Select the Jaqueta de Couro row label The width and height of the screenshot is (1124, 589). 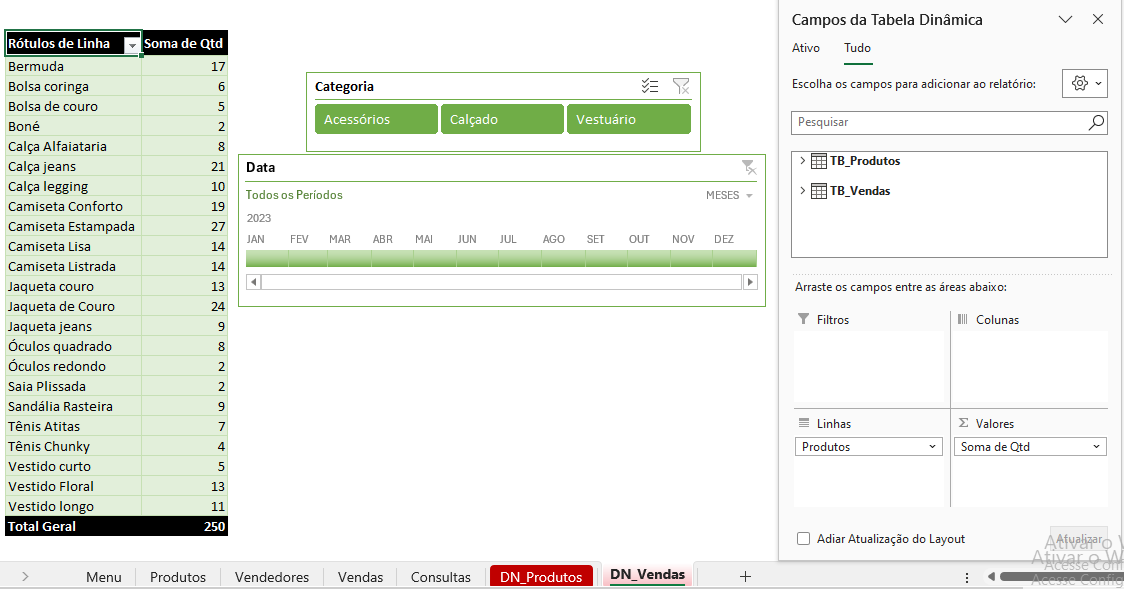73,307
